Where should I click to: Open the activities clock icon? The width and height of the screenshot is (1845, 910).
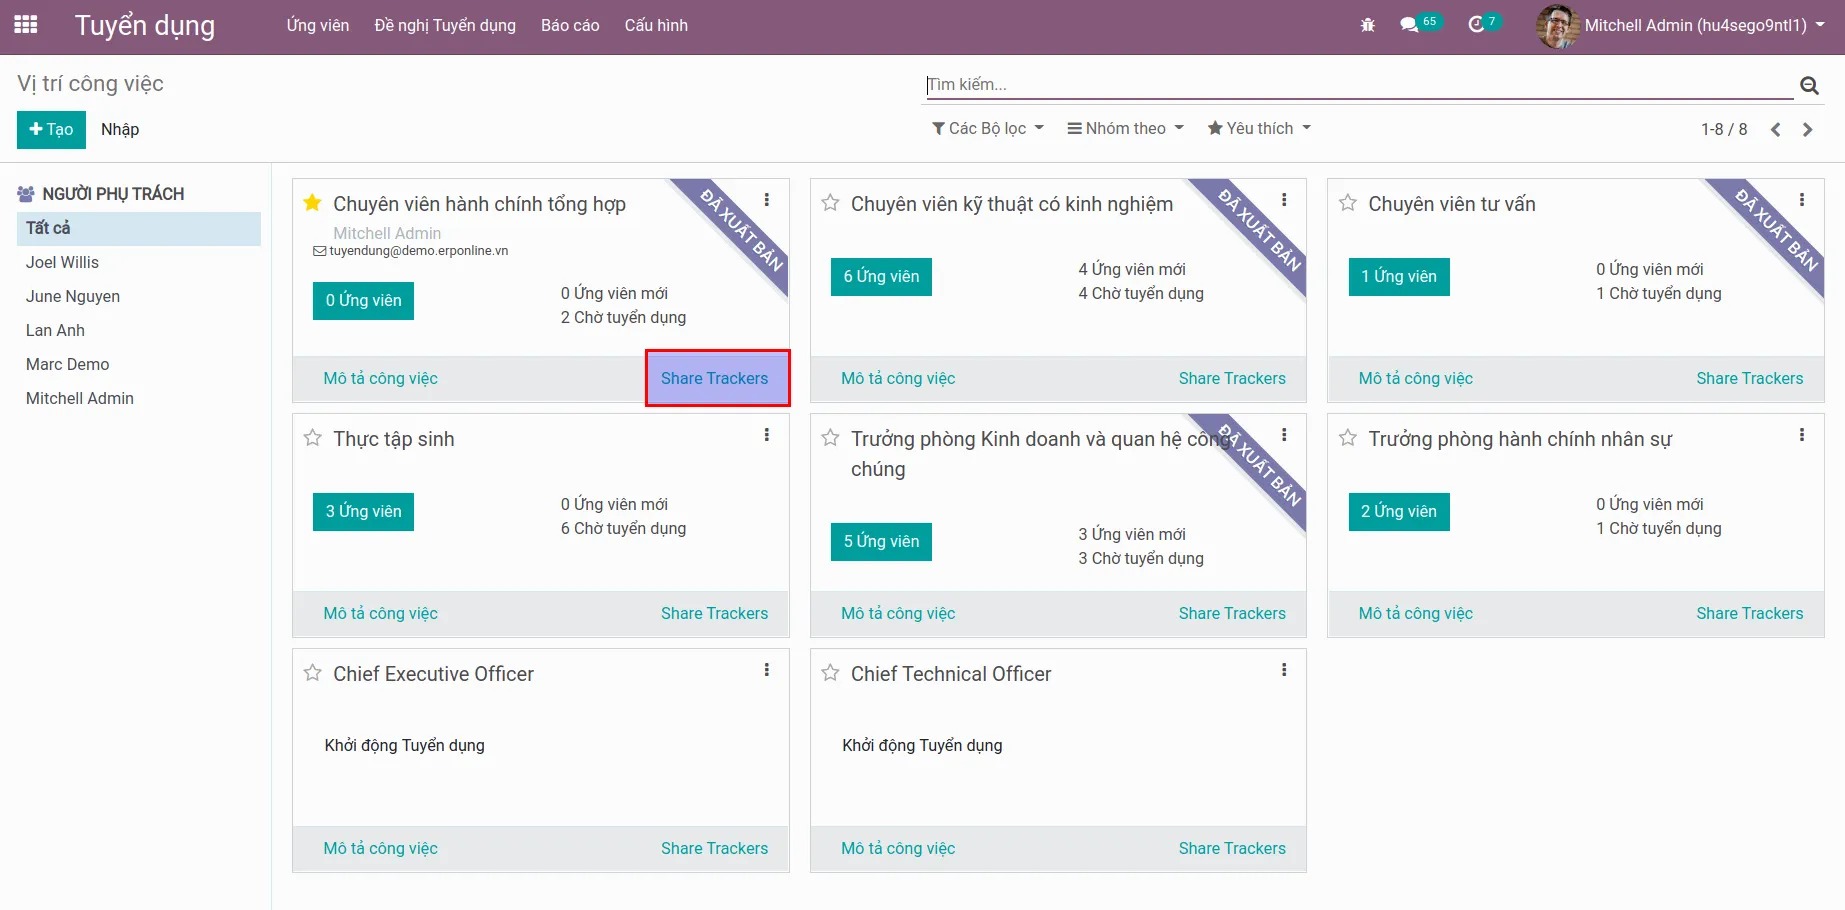(x=1476, y=25)
